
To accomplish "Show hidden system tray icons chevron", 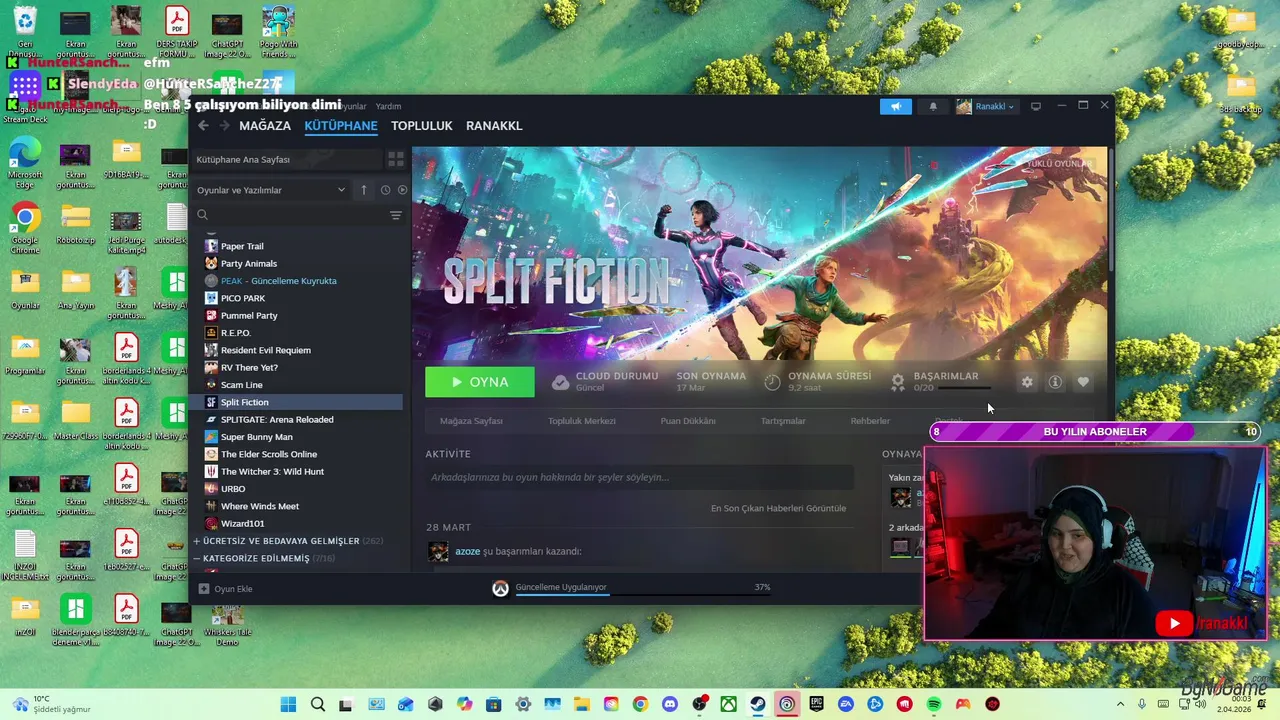I will click(x=1120, y=705).
